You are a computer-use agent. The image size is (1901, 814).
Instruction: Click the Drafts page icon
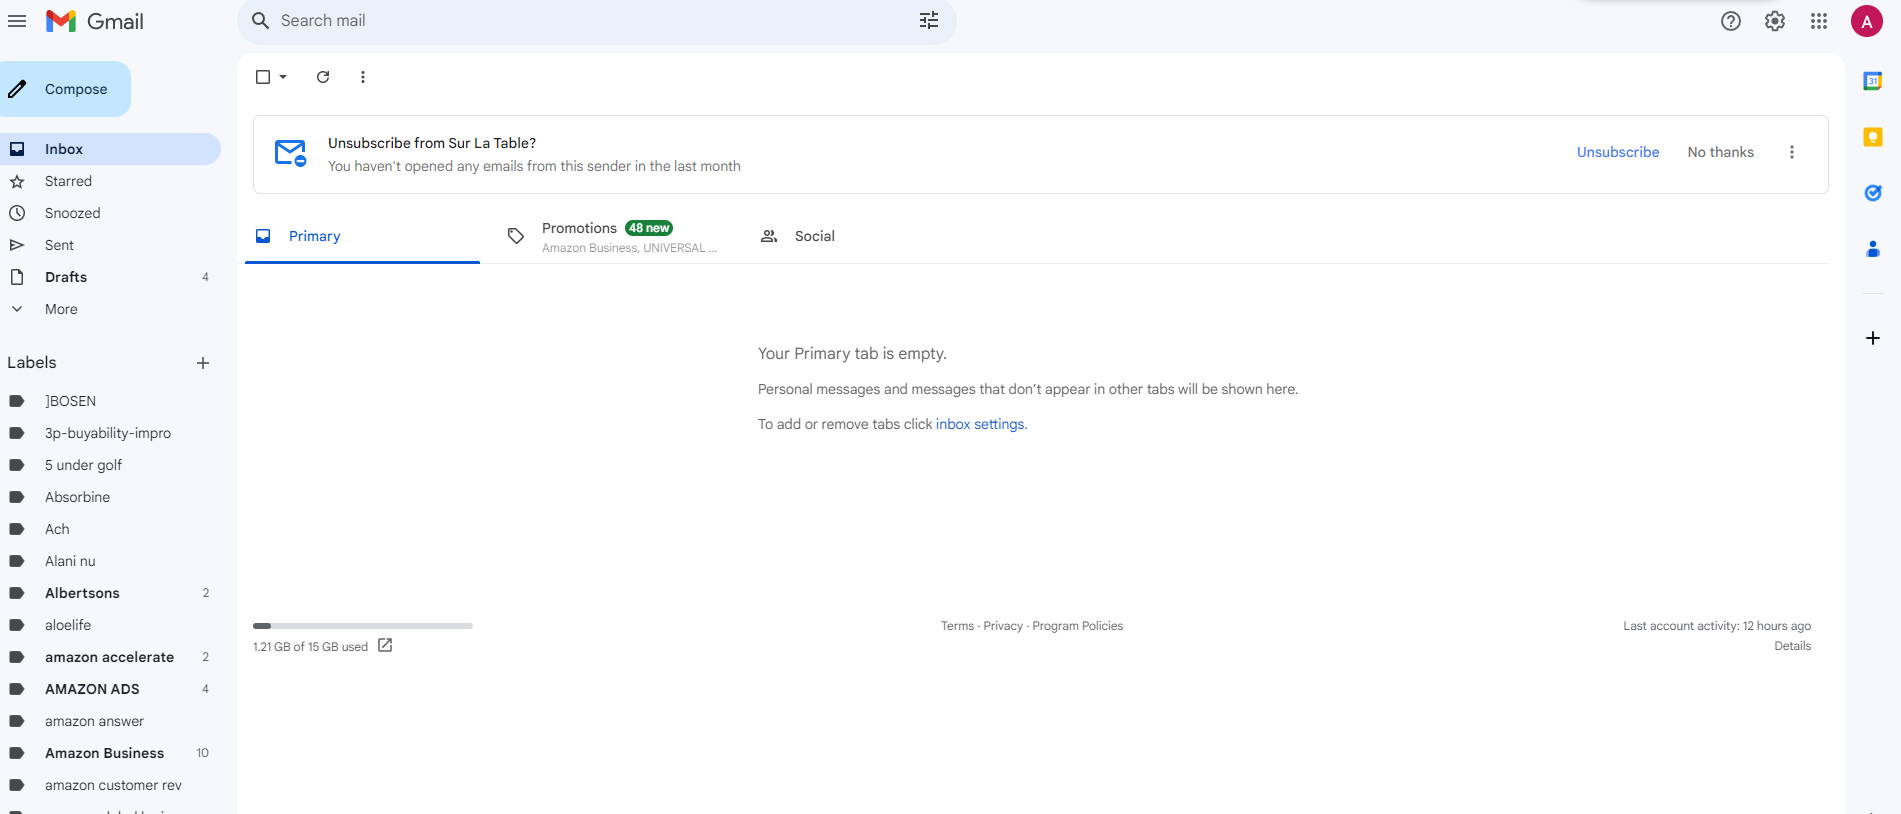pyautogui.click(x=17, y=277)
